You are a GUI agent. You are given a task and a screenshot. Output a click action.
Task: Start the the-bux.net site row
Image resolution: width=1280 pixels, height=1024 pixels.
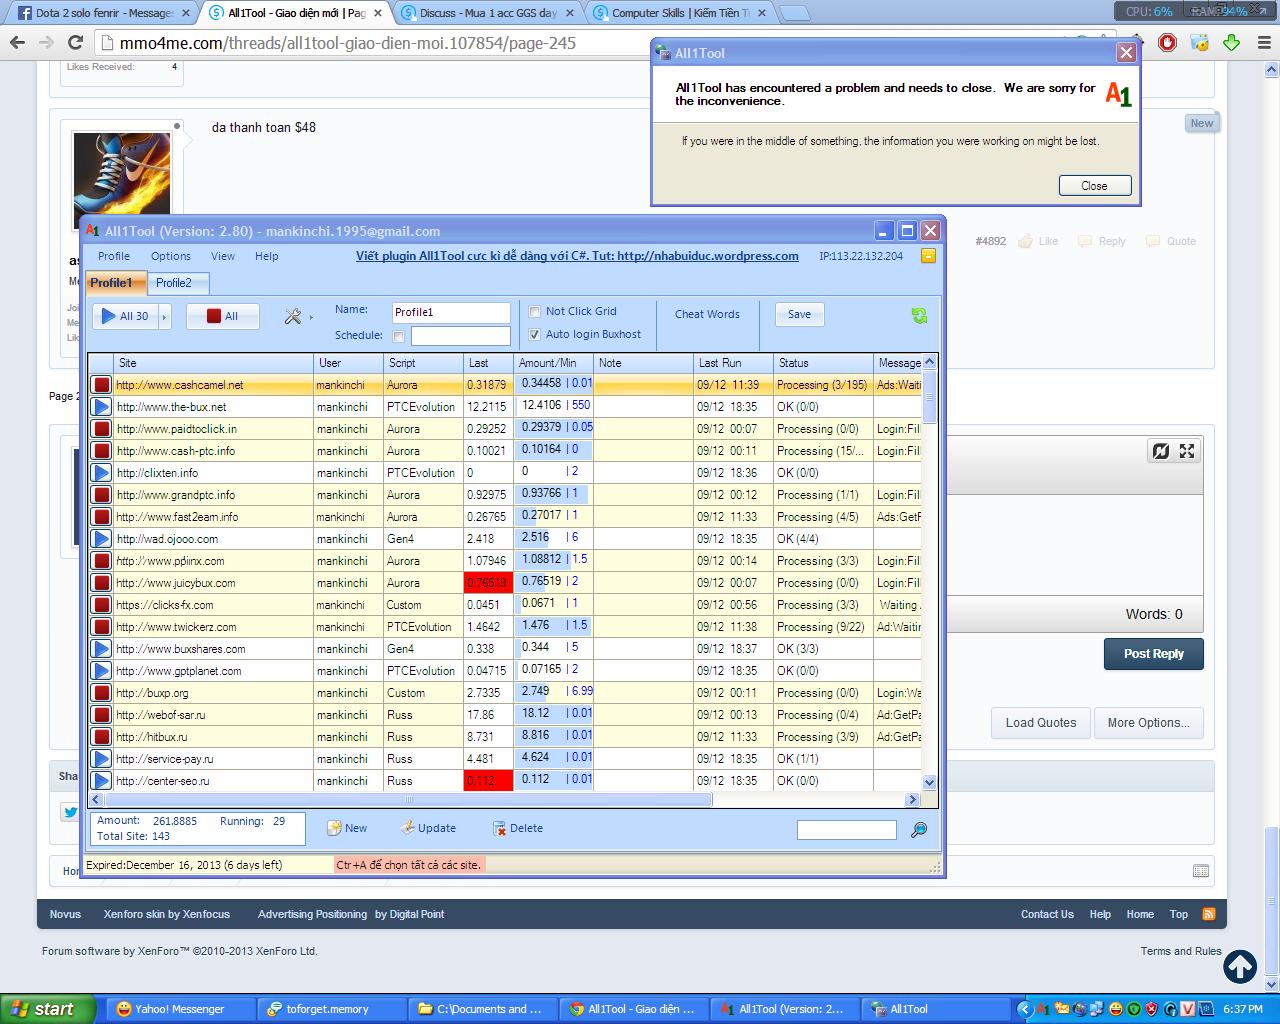point(101,407)
